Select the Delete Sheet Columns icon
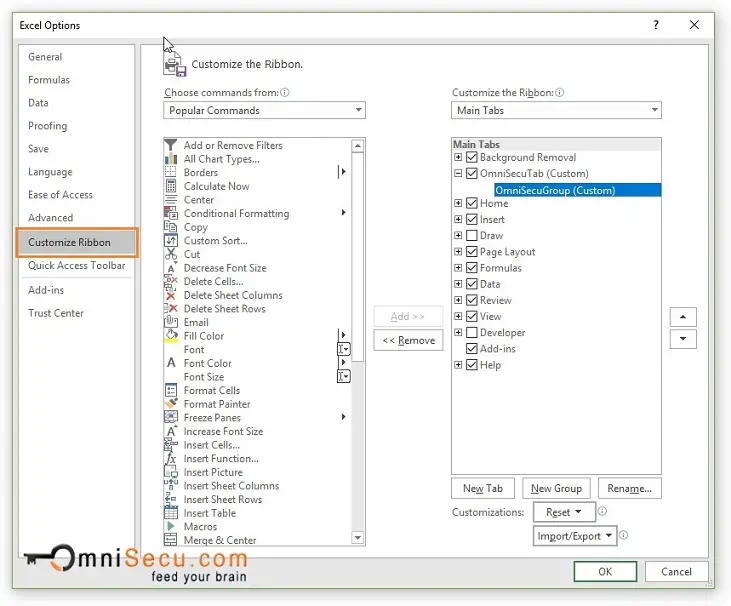Screen dimensions: 731x606 (171, 295)
